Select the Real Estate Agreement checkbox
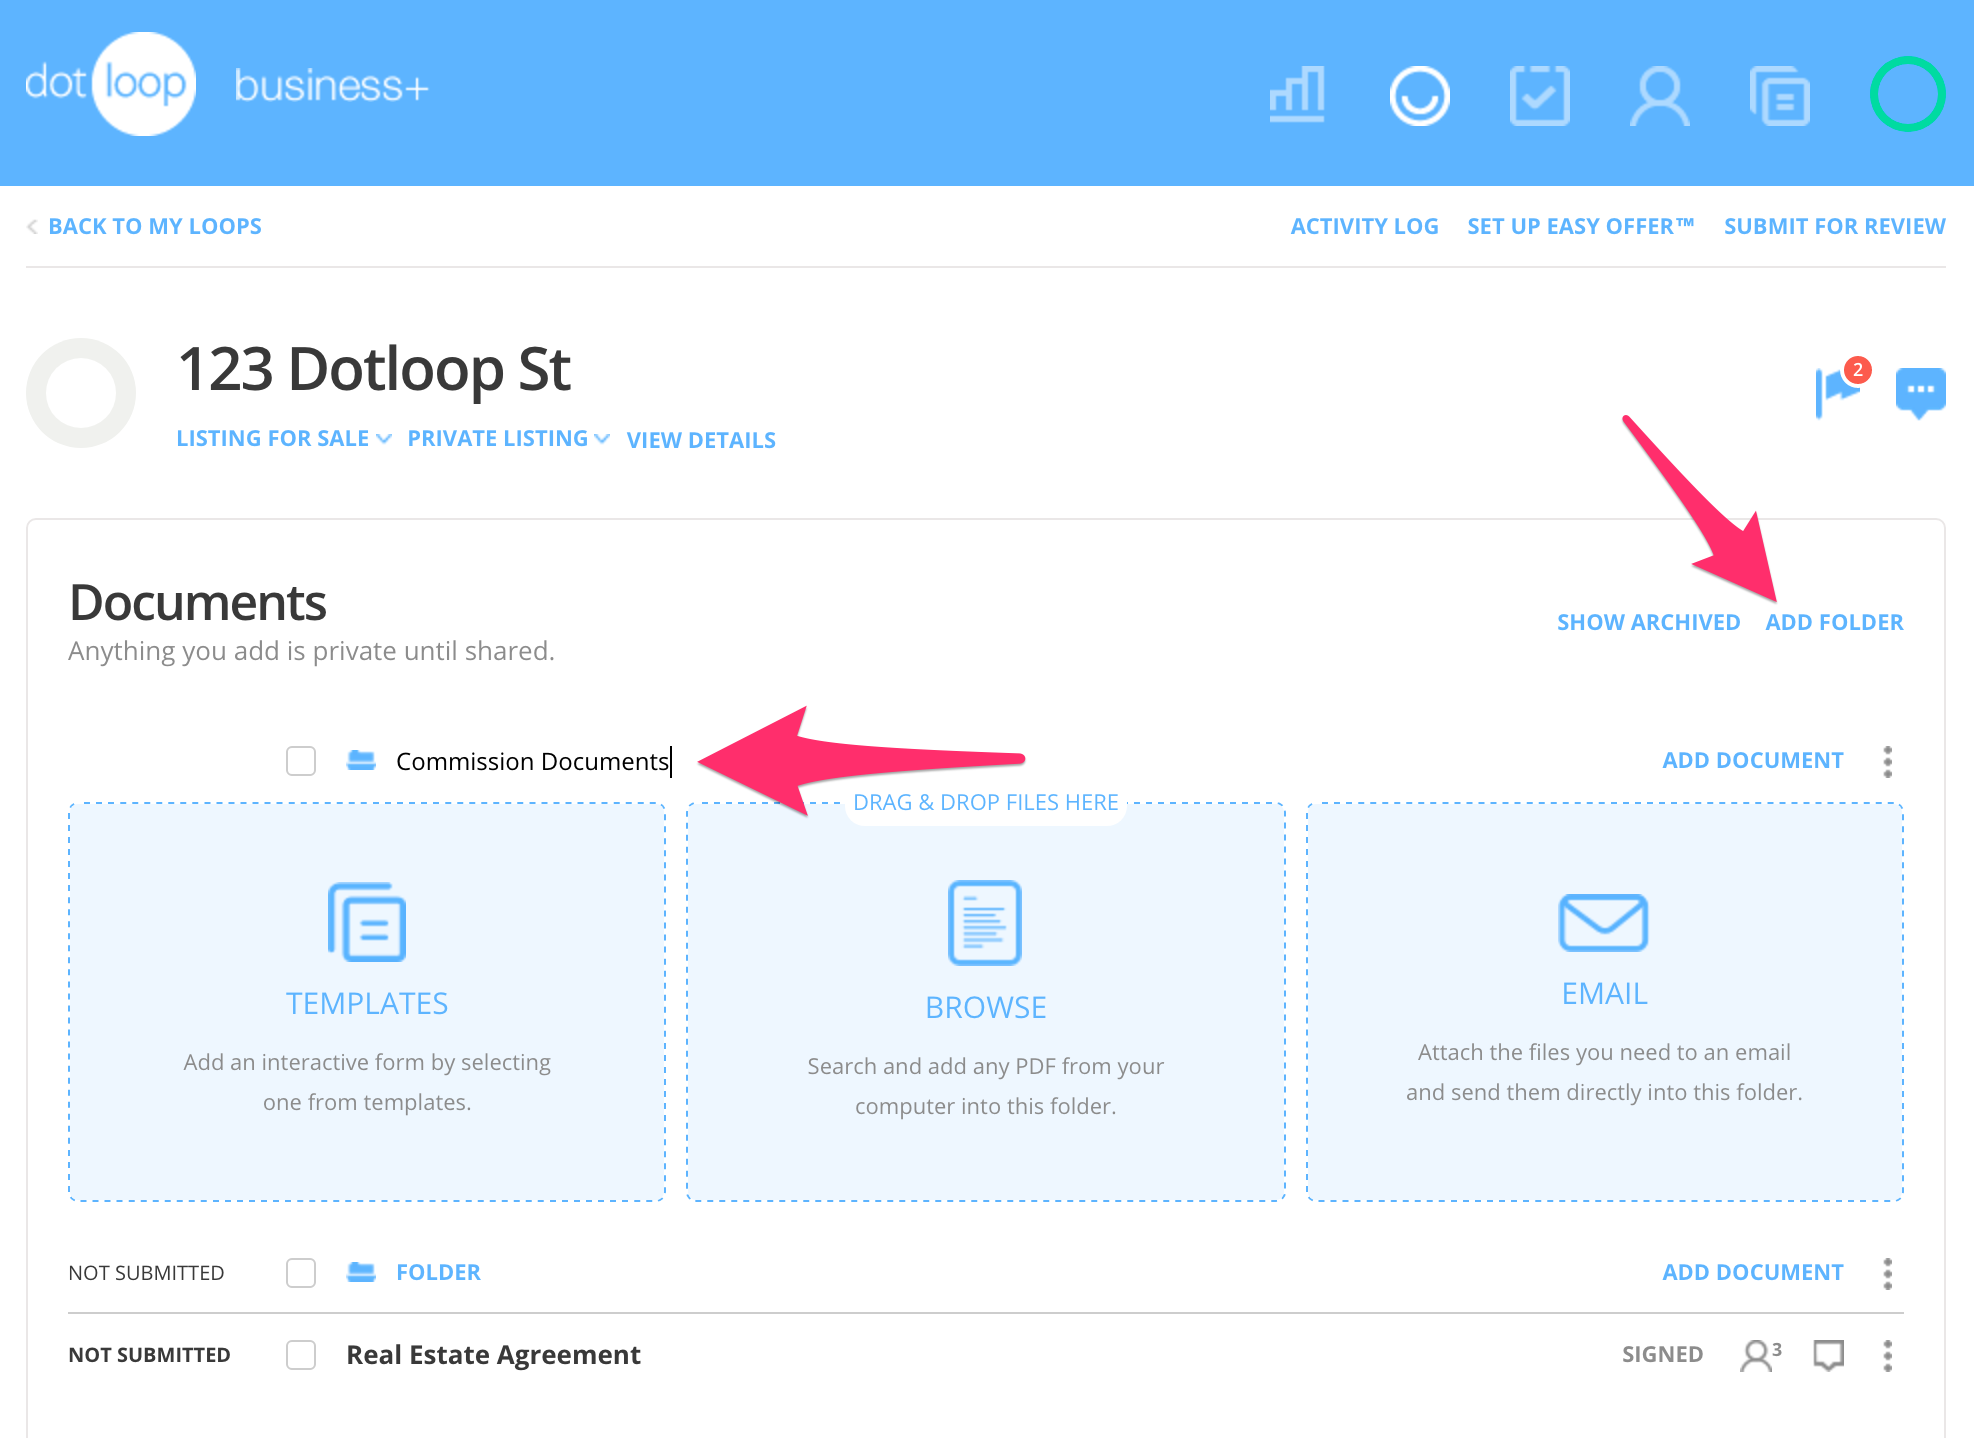This screenshot has width=1974, height=1438. point(301,1355)
